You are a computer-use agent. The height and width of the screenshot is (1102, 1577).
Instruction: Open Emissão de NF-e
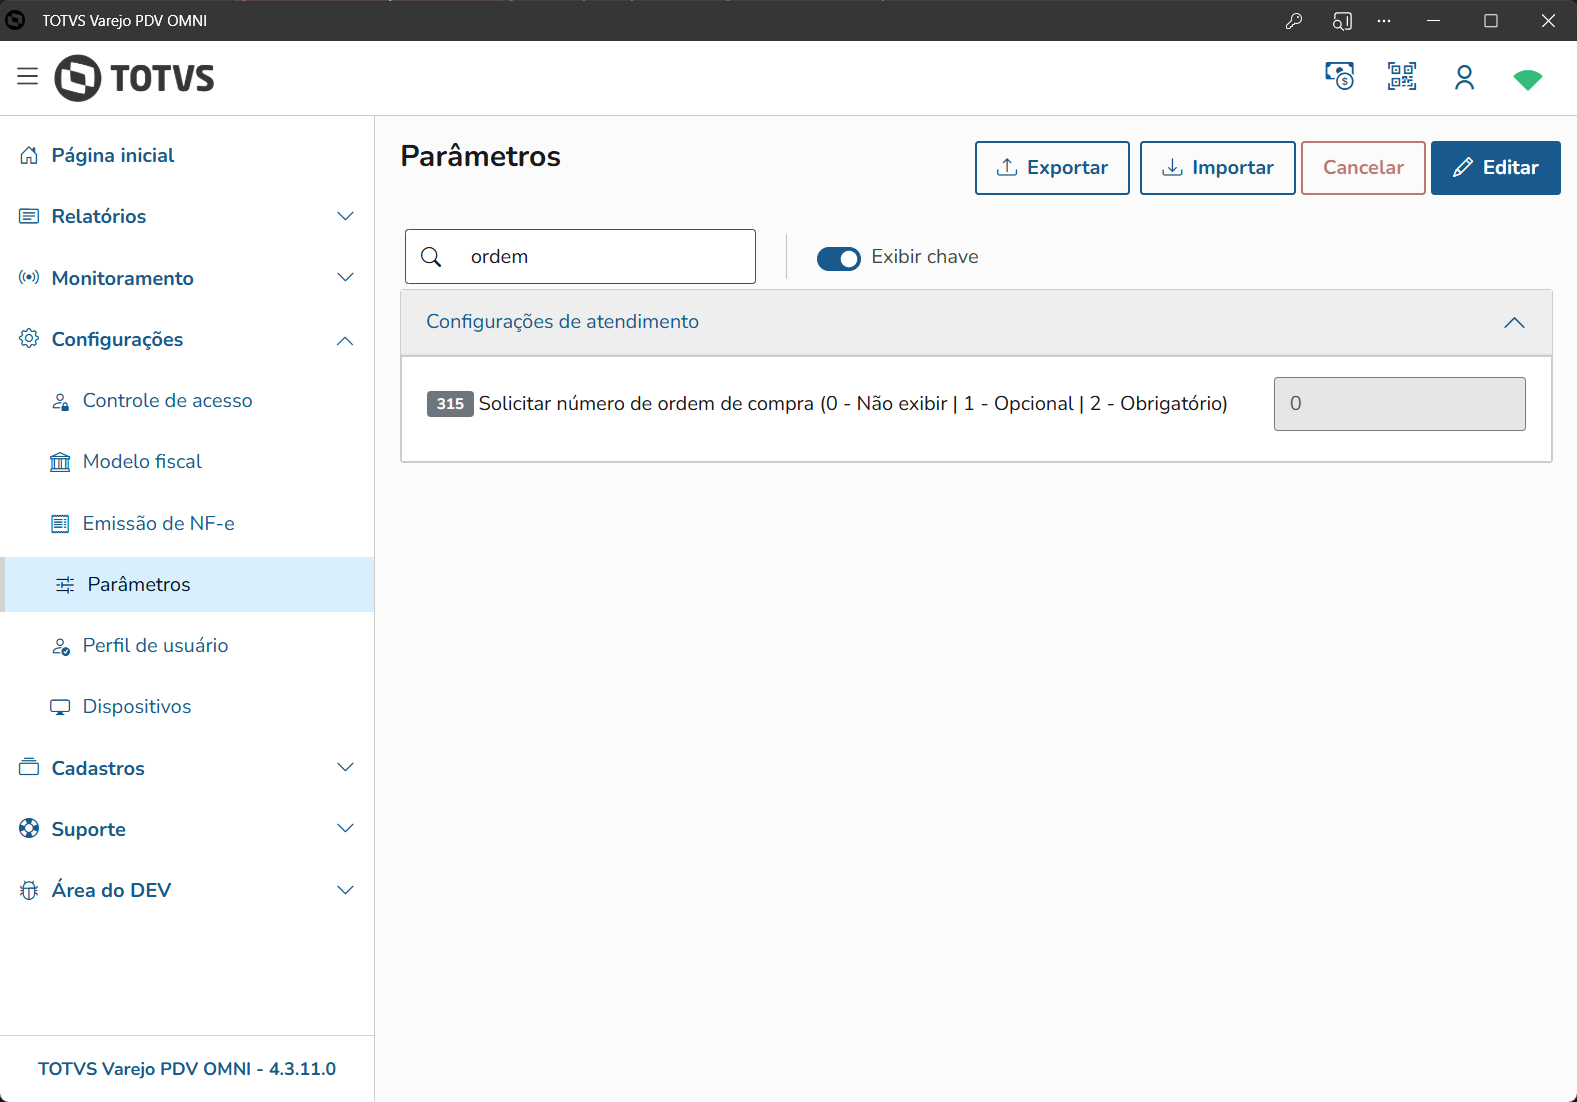[x=187, y=523]
